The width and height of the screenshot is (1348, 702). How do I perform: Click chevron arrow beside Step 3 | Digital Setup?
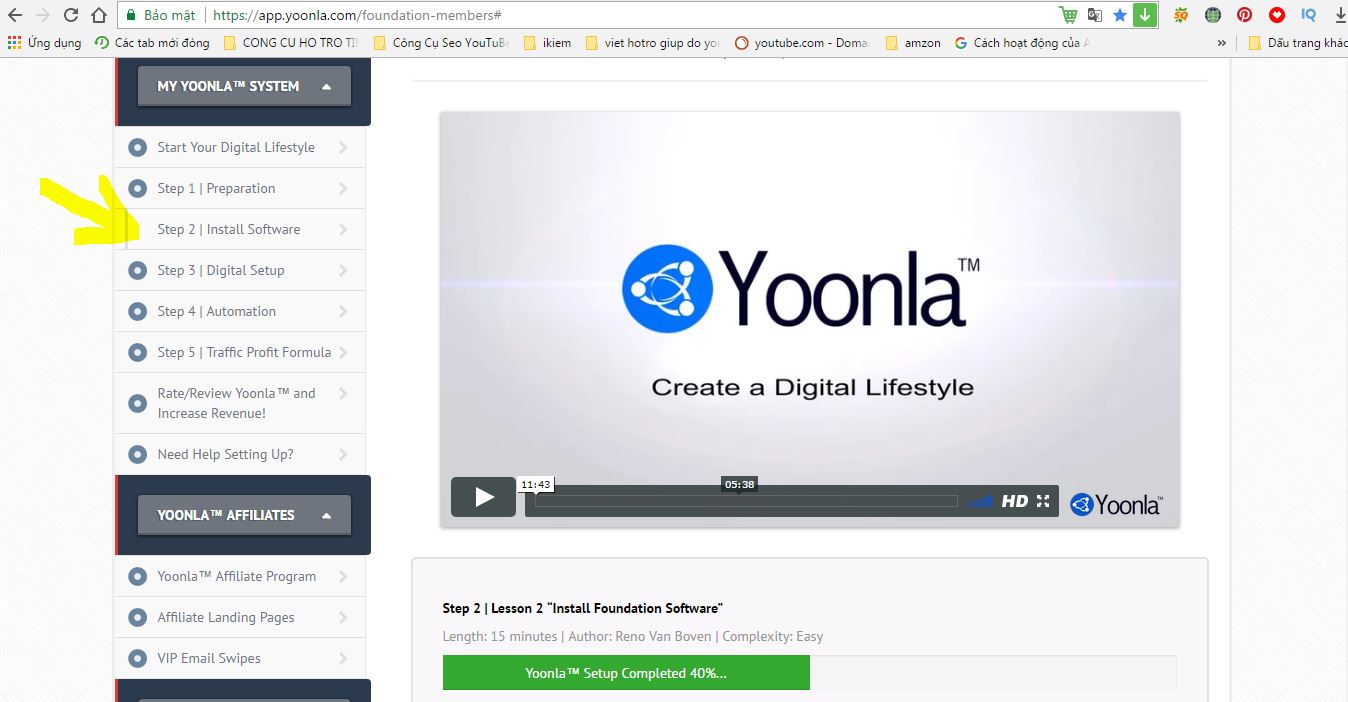[343, 270]
